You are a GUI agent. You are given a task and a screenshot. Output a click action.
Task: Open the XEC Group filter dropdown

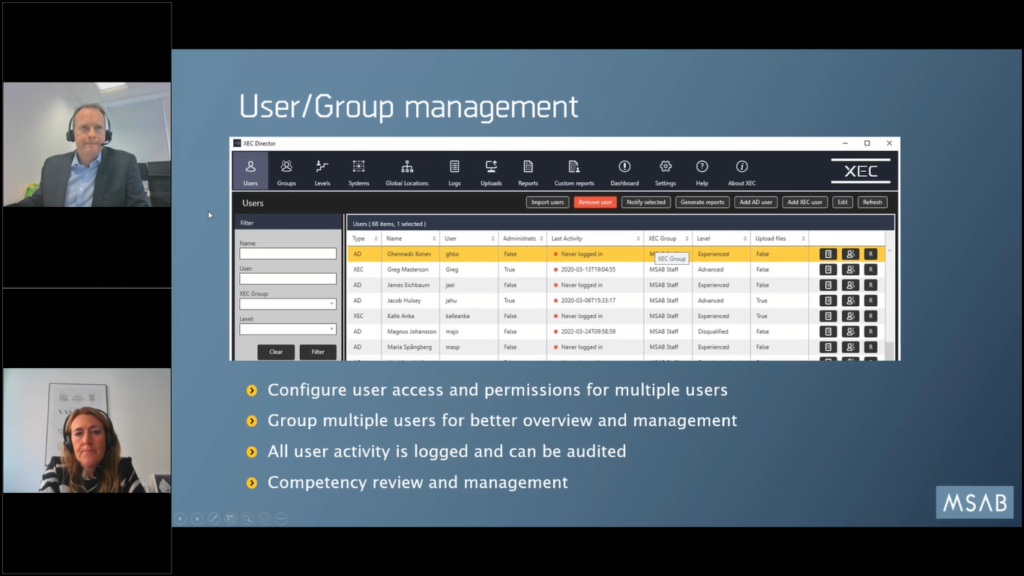point(288,304)
